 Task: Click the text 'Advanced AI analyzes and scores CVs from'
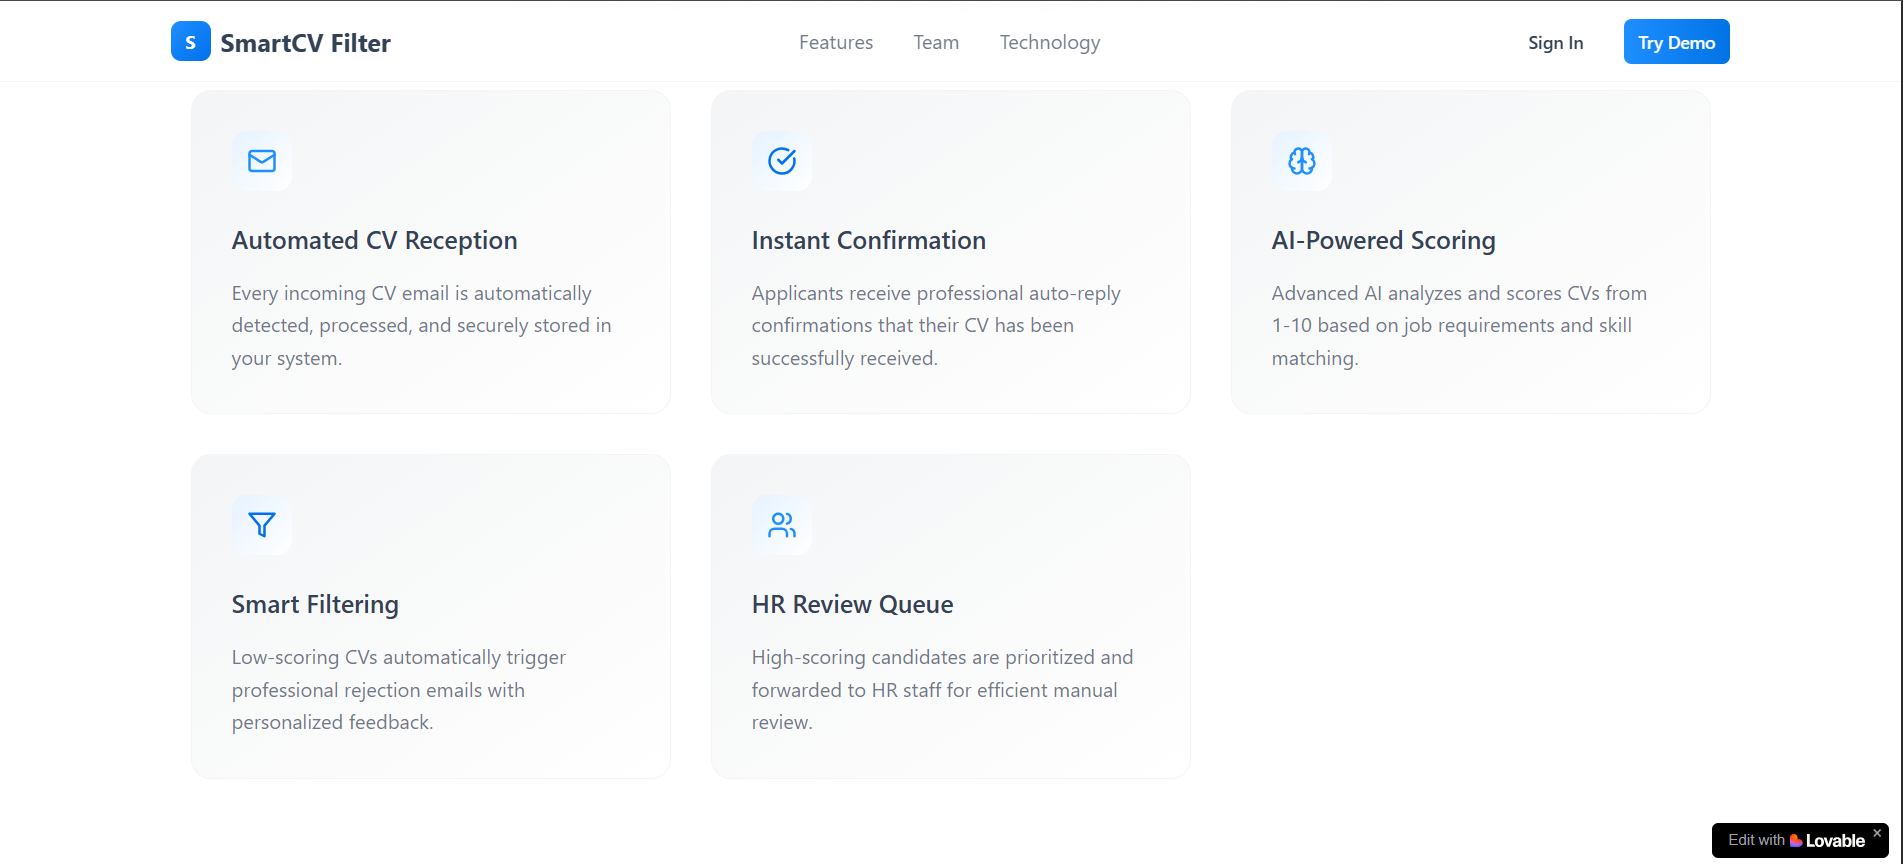1459,293
